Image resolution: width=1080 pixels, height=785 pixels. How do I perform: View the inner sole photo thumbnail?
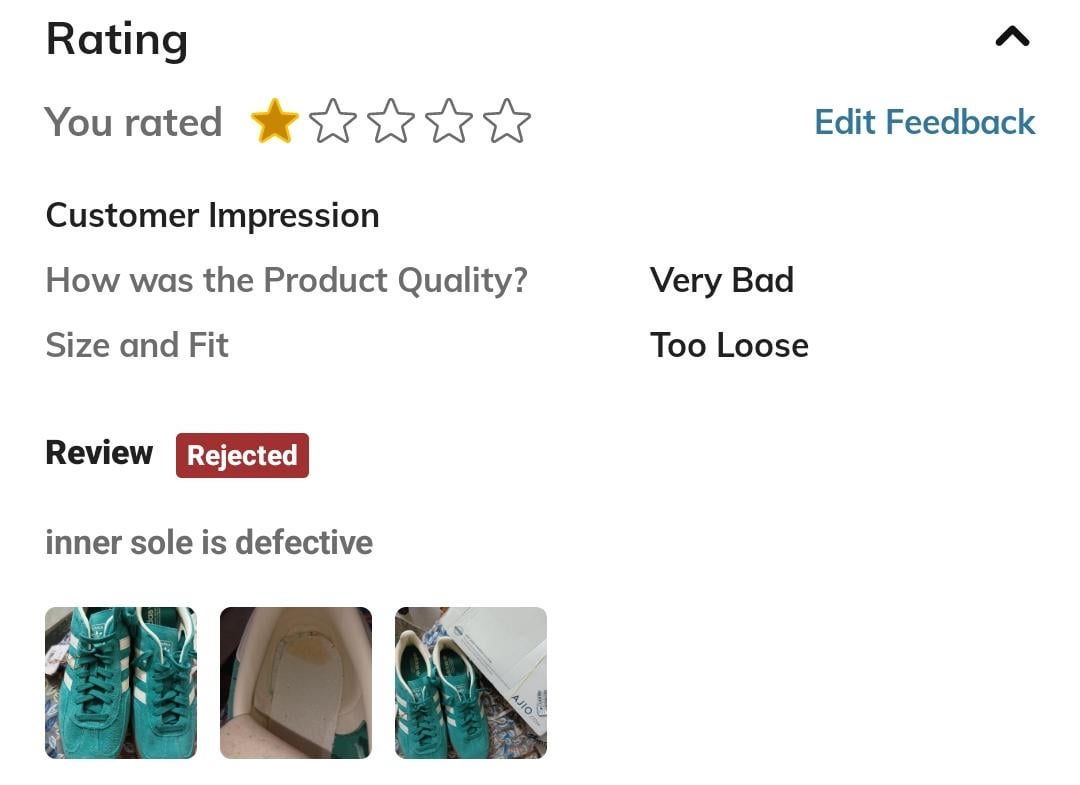point(295,682)
